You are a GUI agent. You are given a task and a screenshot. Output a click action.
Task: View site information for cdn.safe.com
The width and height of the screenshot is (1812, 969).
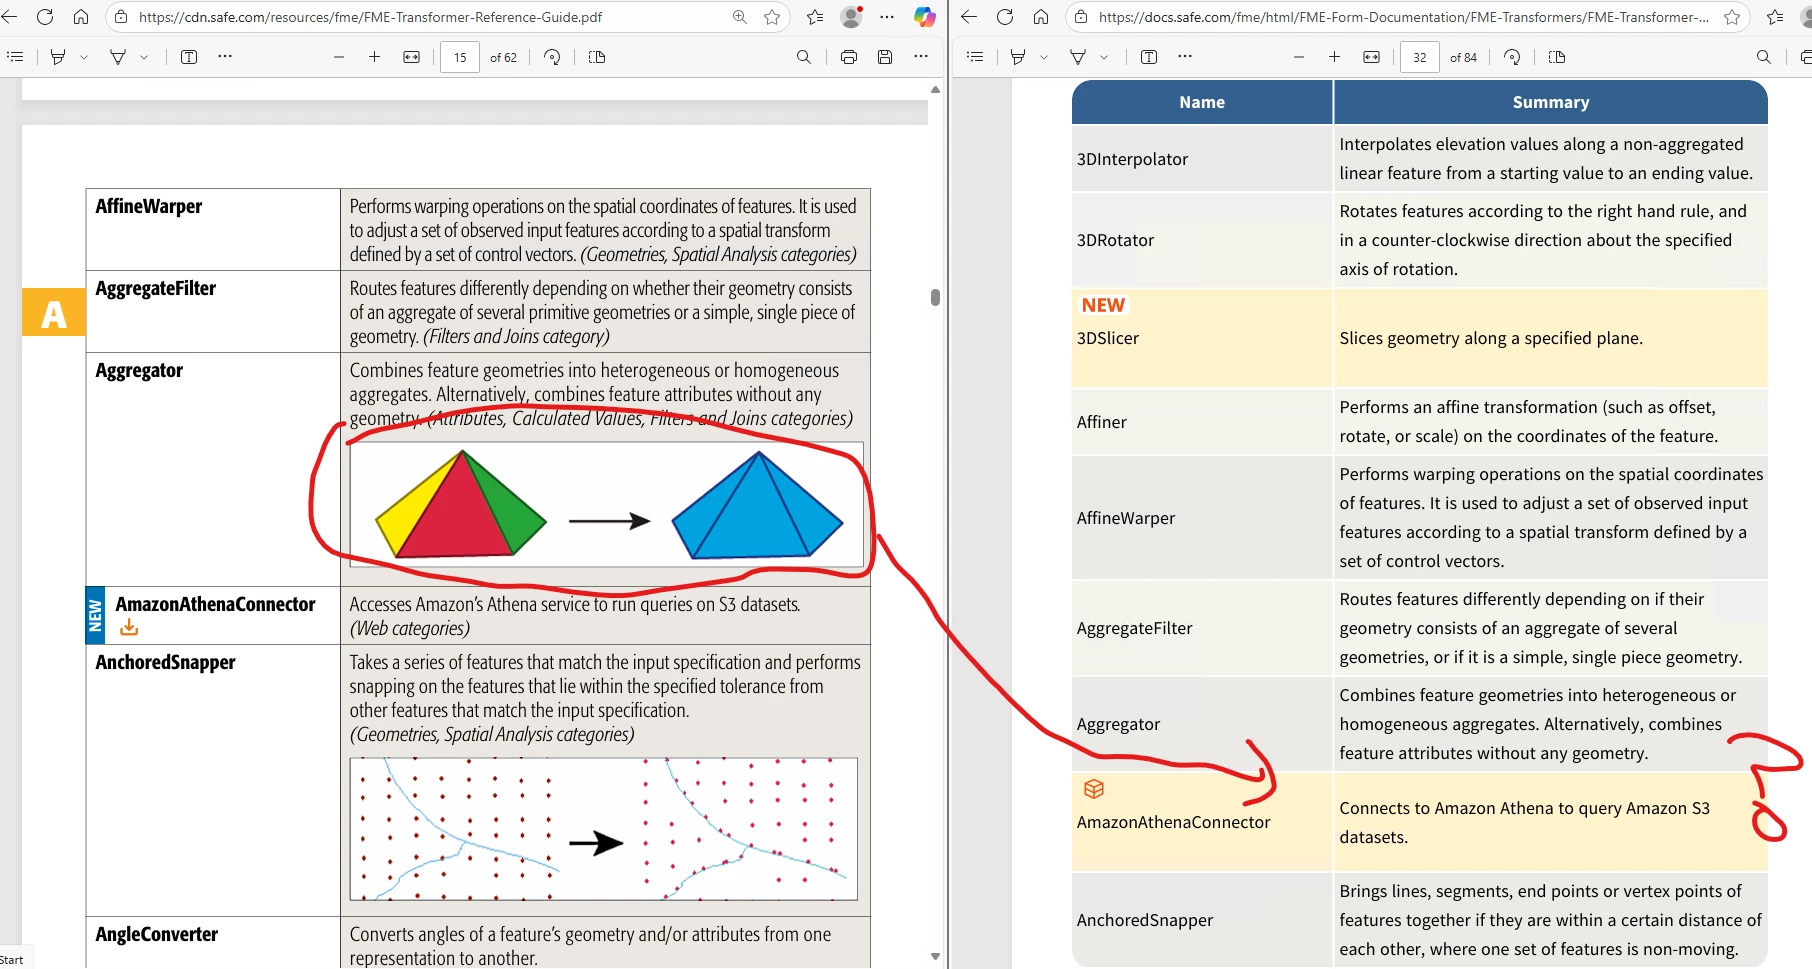[121, 17]
